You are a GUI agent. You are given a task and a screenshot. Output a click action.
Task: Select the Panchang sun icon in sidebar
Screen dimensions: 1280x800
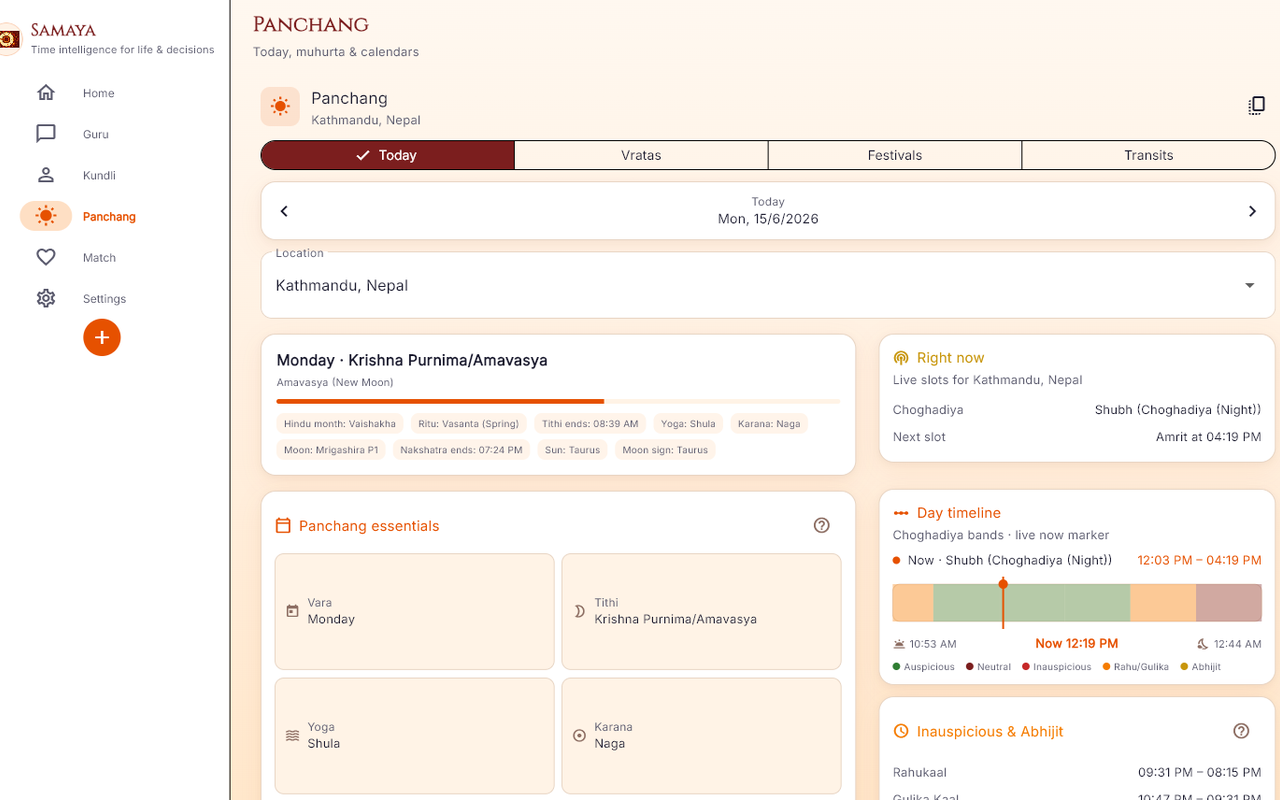click(x=46, y=216)
